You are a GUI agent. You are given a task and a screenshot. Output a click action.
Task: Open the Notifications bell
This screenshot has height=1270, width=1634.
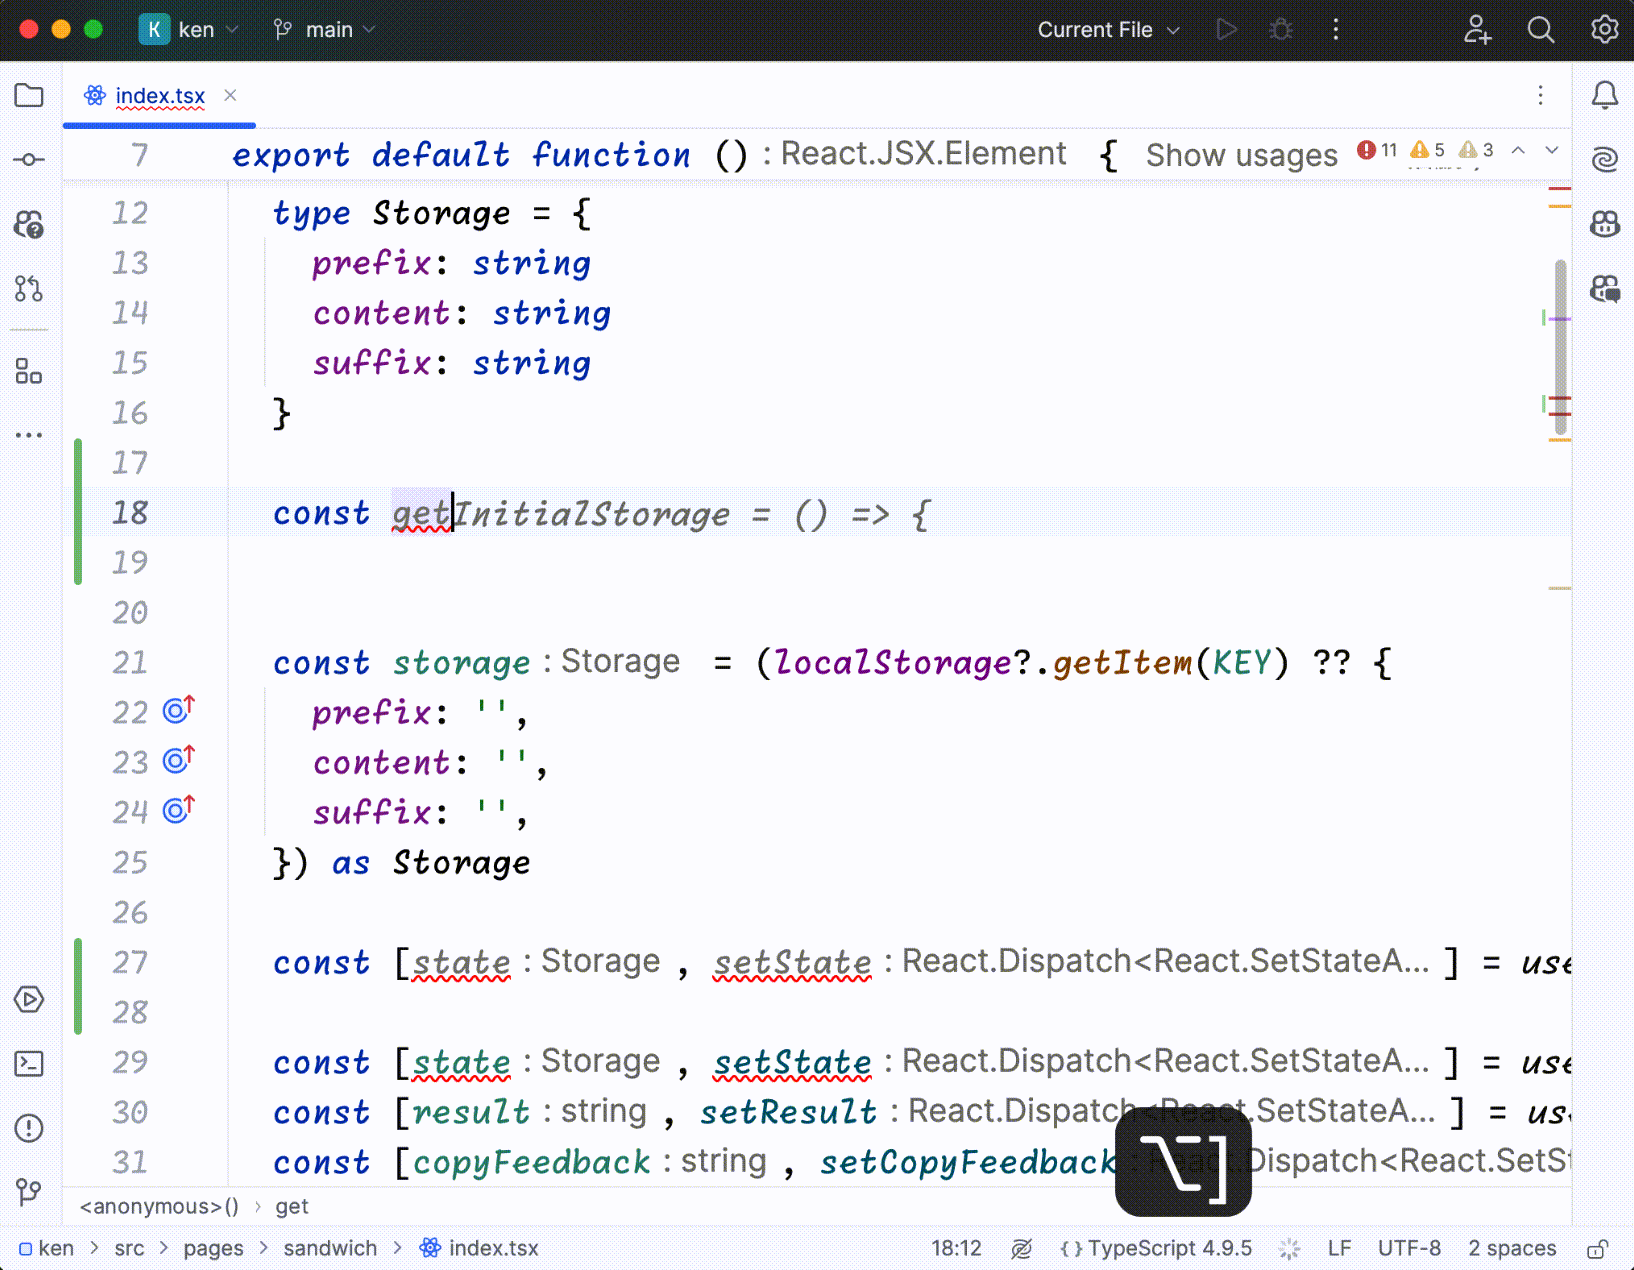1605,95
